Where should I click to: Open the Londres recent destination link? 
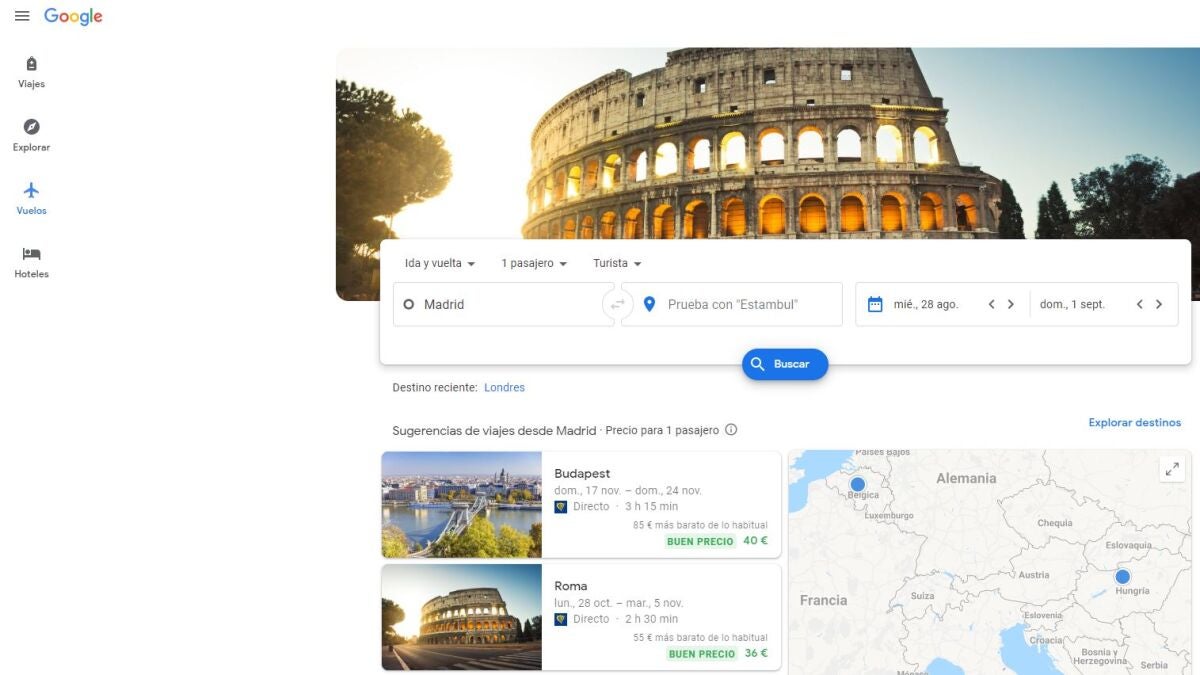(504, 387)
